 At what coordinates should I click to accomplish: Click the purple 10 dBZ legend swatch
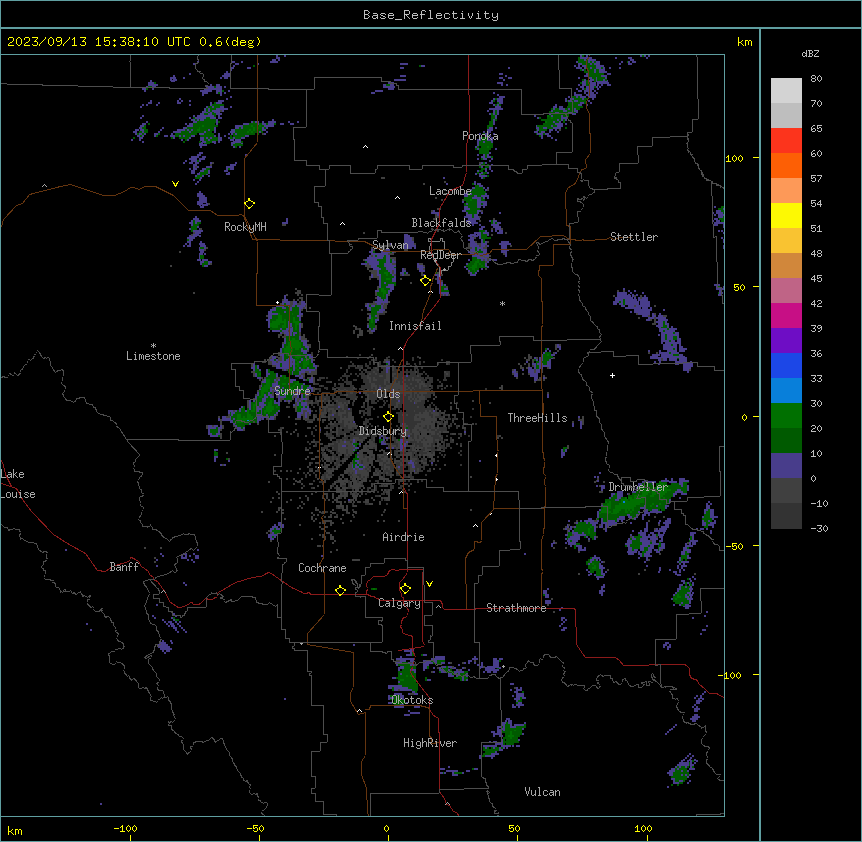coord(786,466)
